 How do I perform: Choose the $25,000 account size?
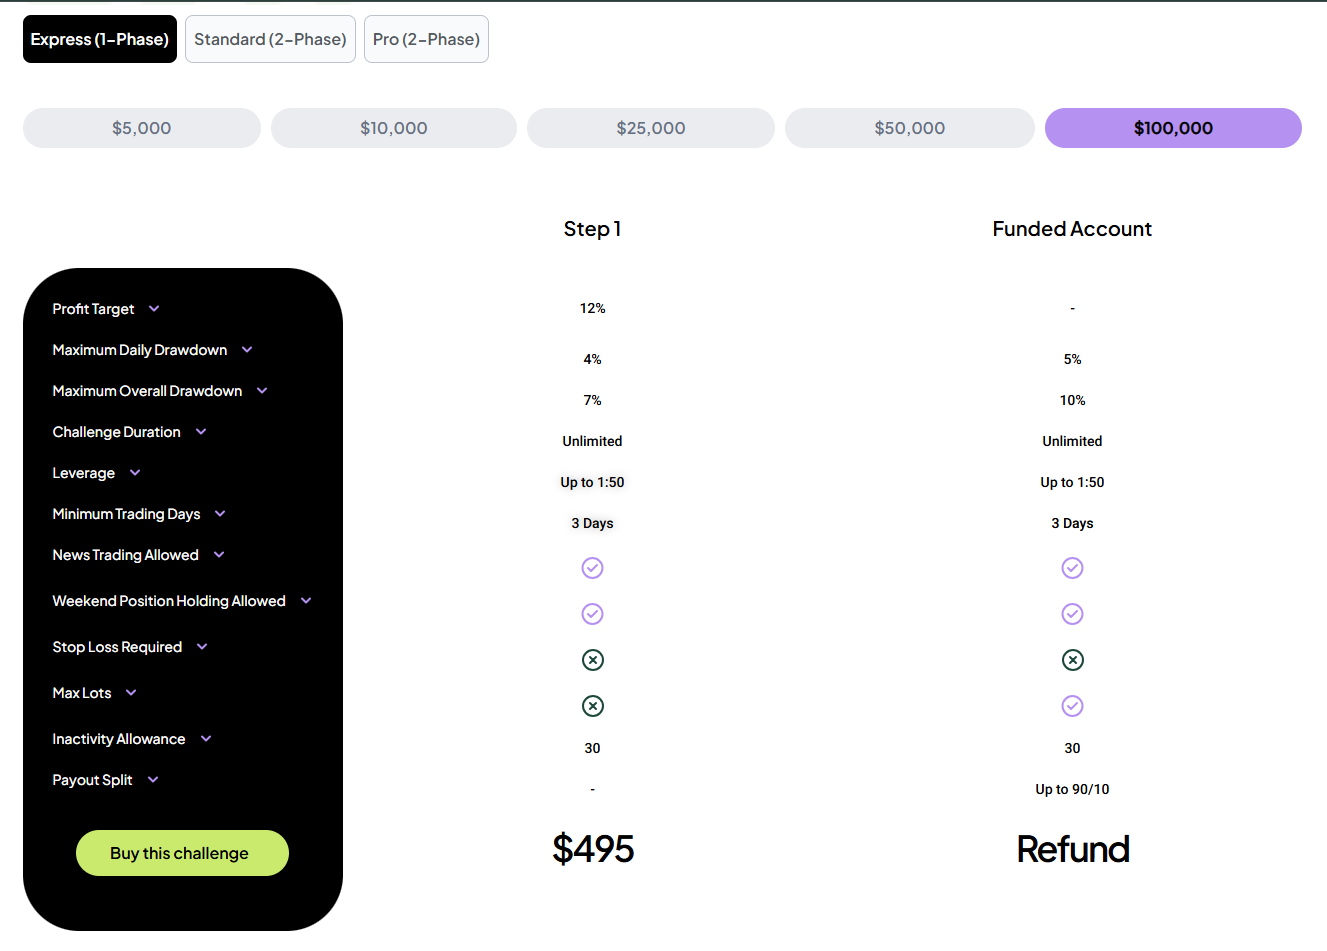[650, 128]
